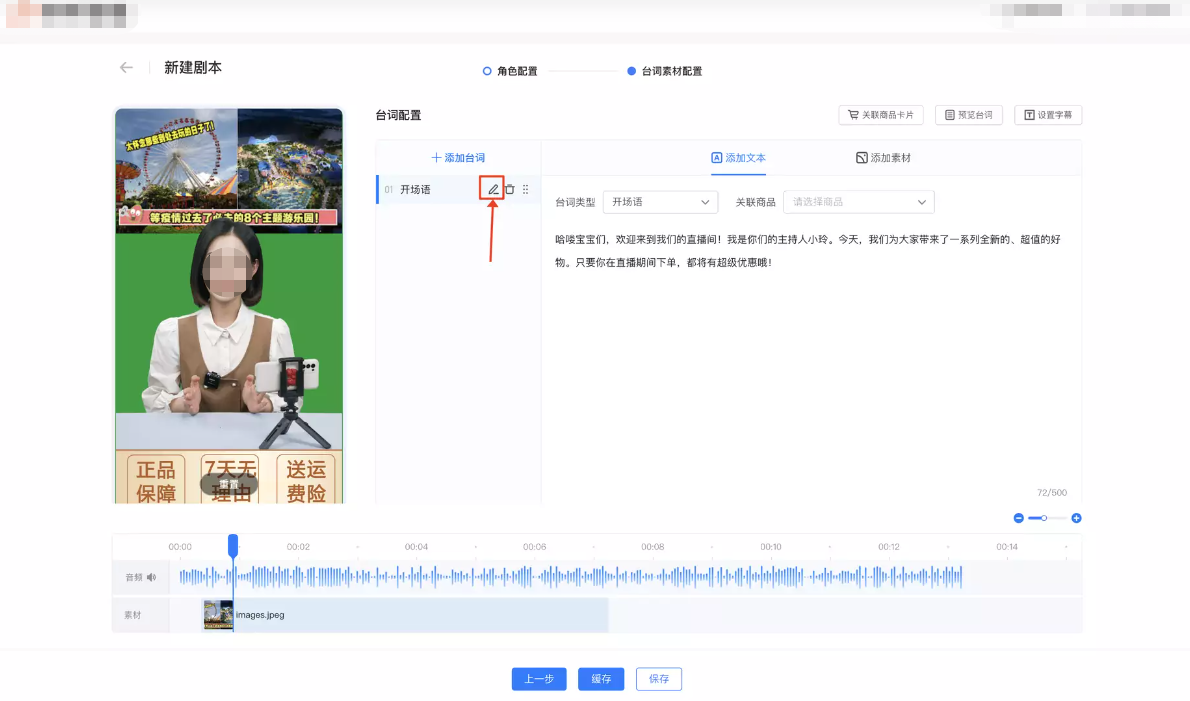Select the 角色配置 step circle
This screenshot has width=1190, height=701.
tap(489, 71)
